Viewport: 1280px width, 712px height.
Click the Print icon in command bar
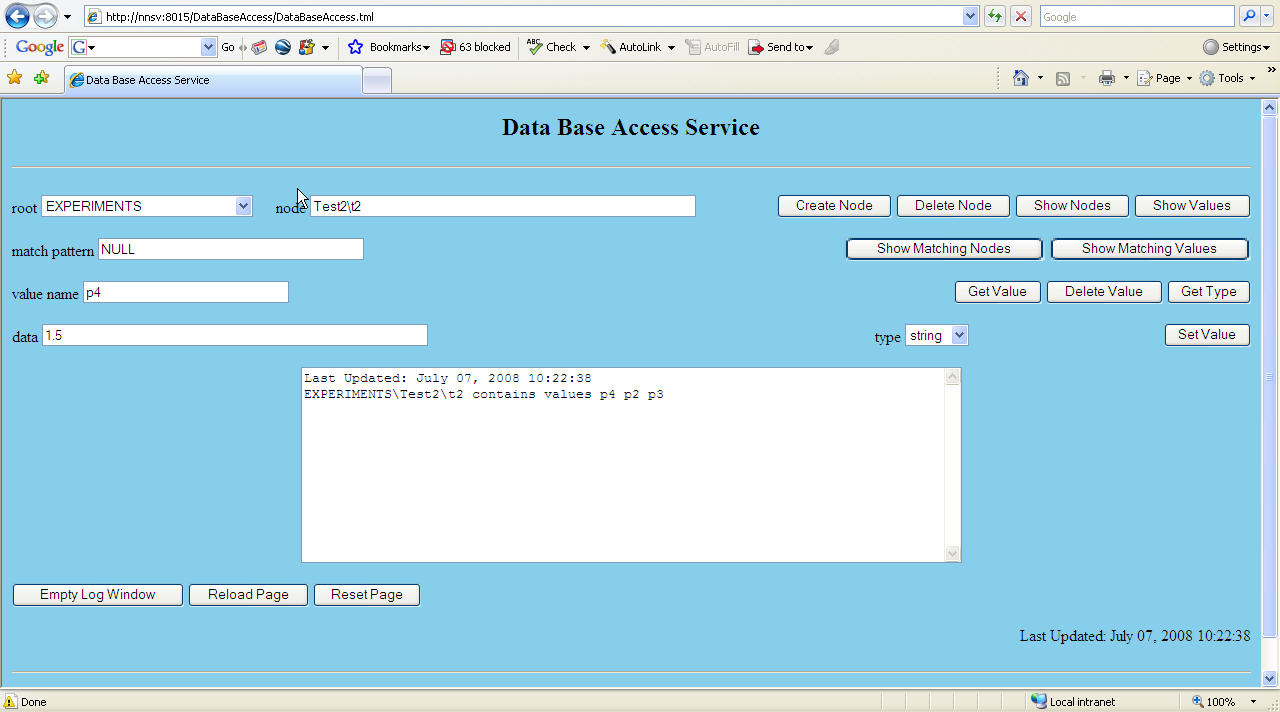click(1107, 78)
